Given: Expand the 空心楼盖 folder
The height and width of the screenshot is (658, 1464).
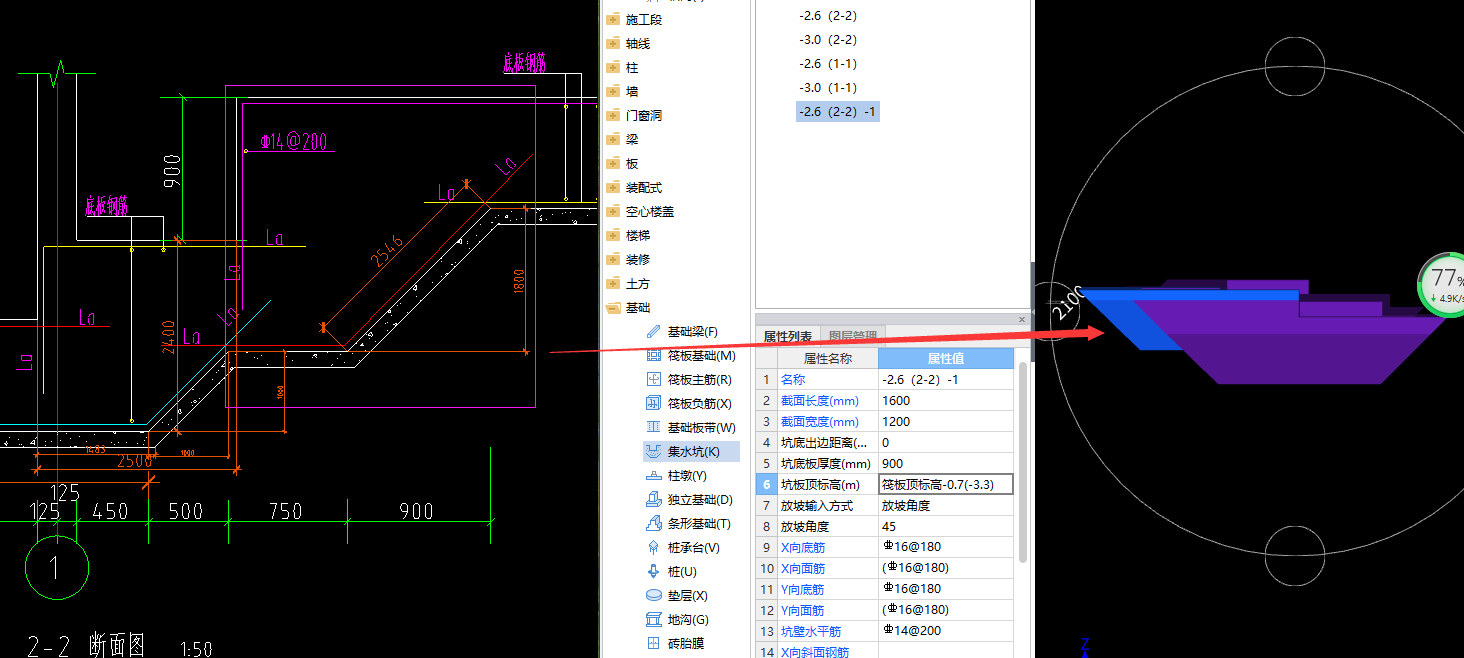Looking at the screenshot, I should (612, 211).
